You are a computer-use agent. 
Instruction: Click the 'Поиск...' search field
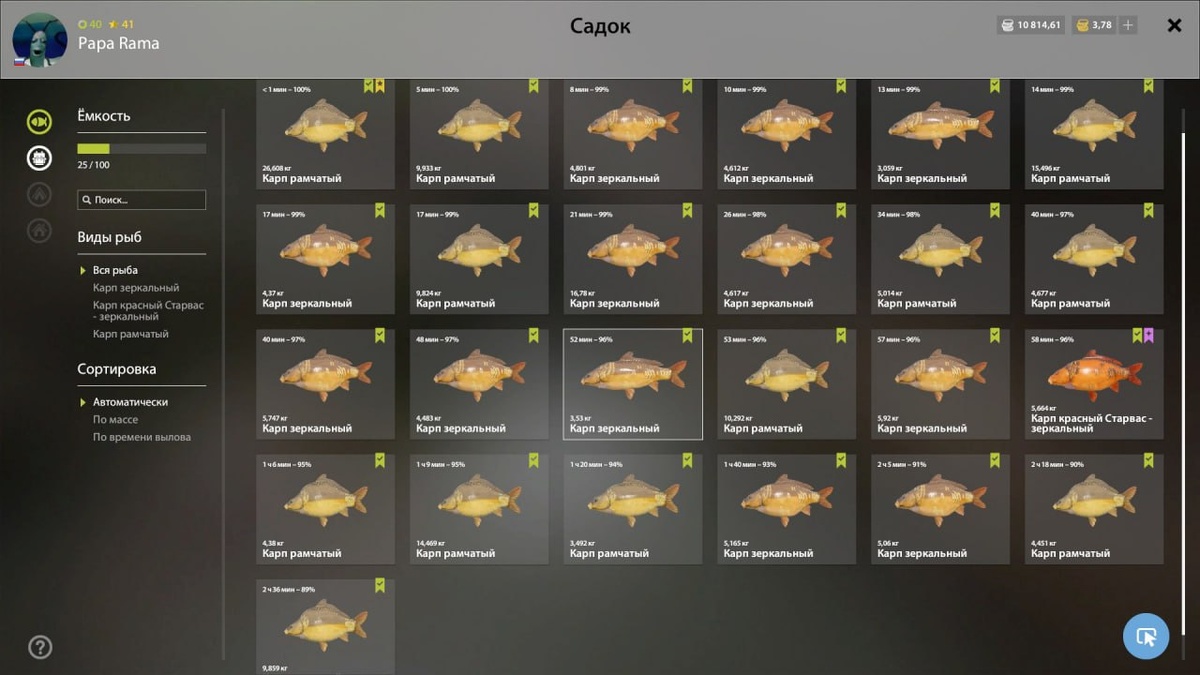[x=142, y=200]
